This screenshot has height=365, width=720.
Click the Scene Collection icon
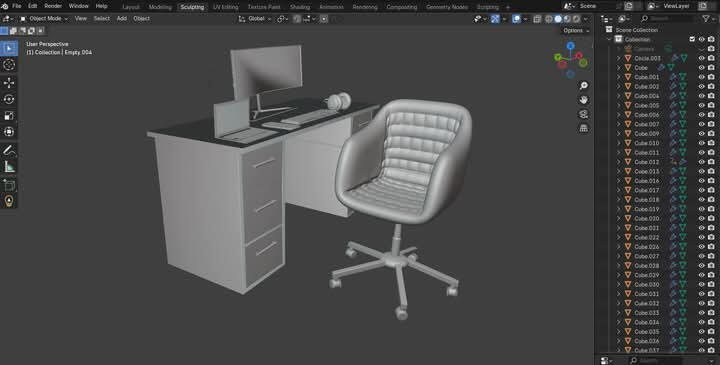pyautogui.click(x=609, y=30)
